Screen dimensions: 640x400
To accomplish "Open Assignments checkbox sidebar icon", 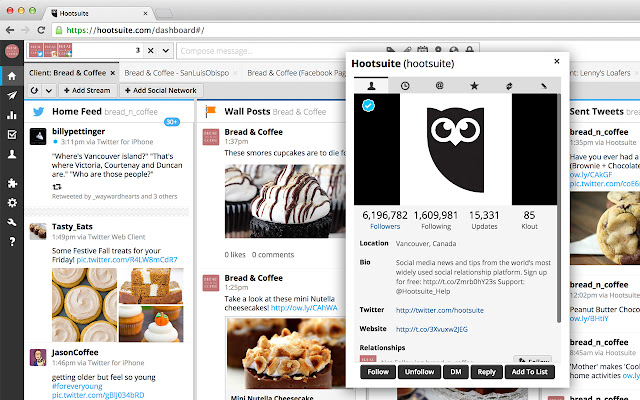I will [x=12, y=134].
